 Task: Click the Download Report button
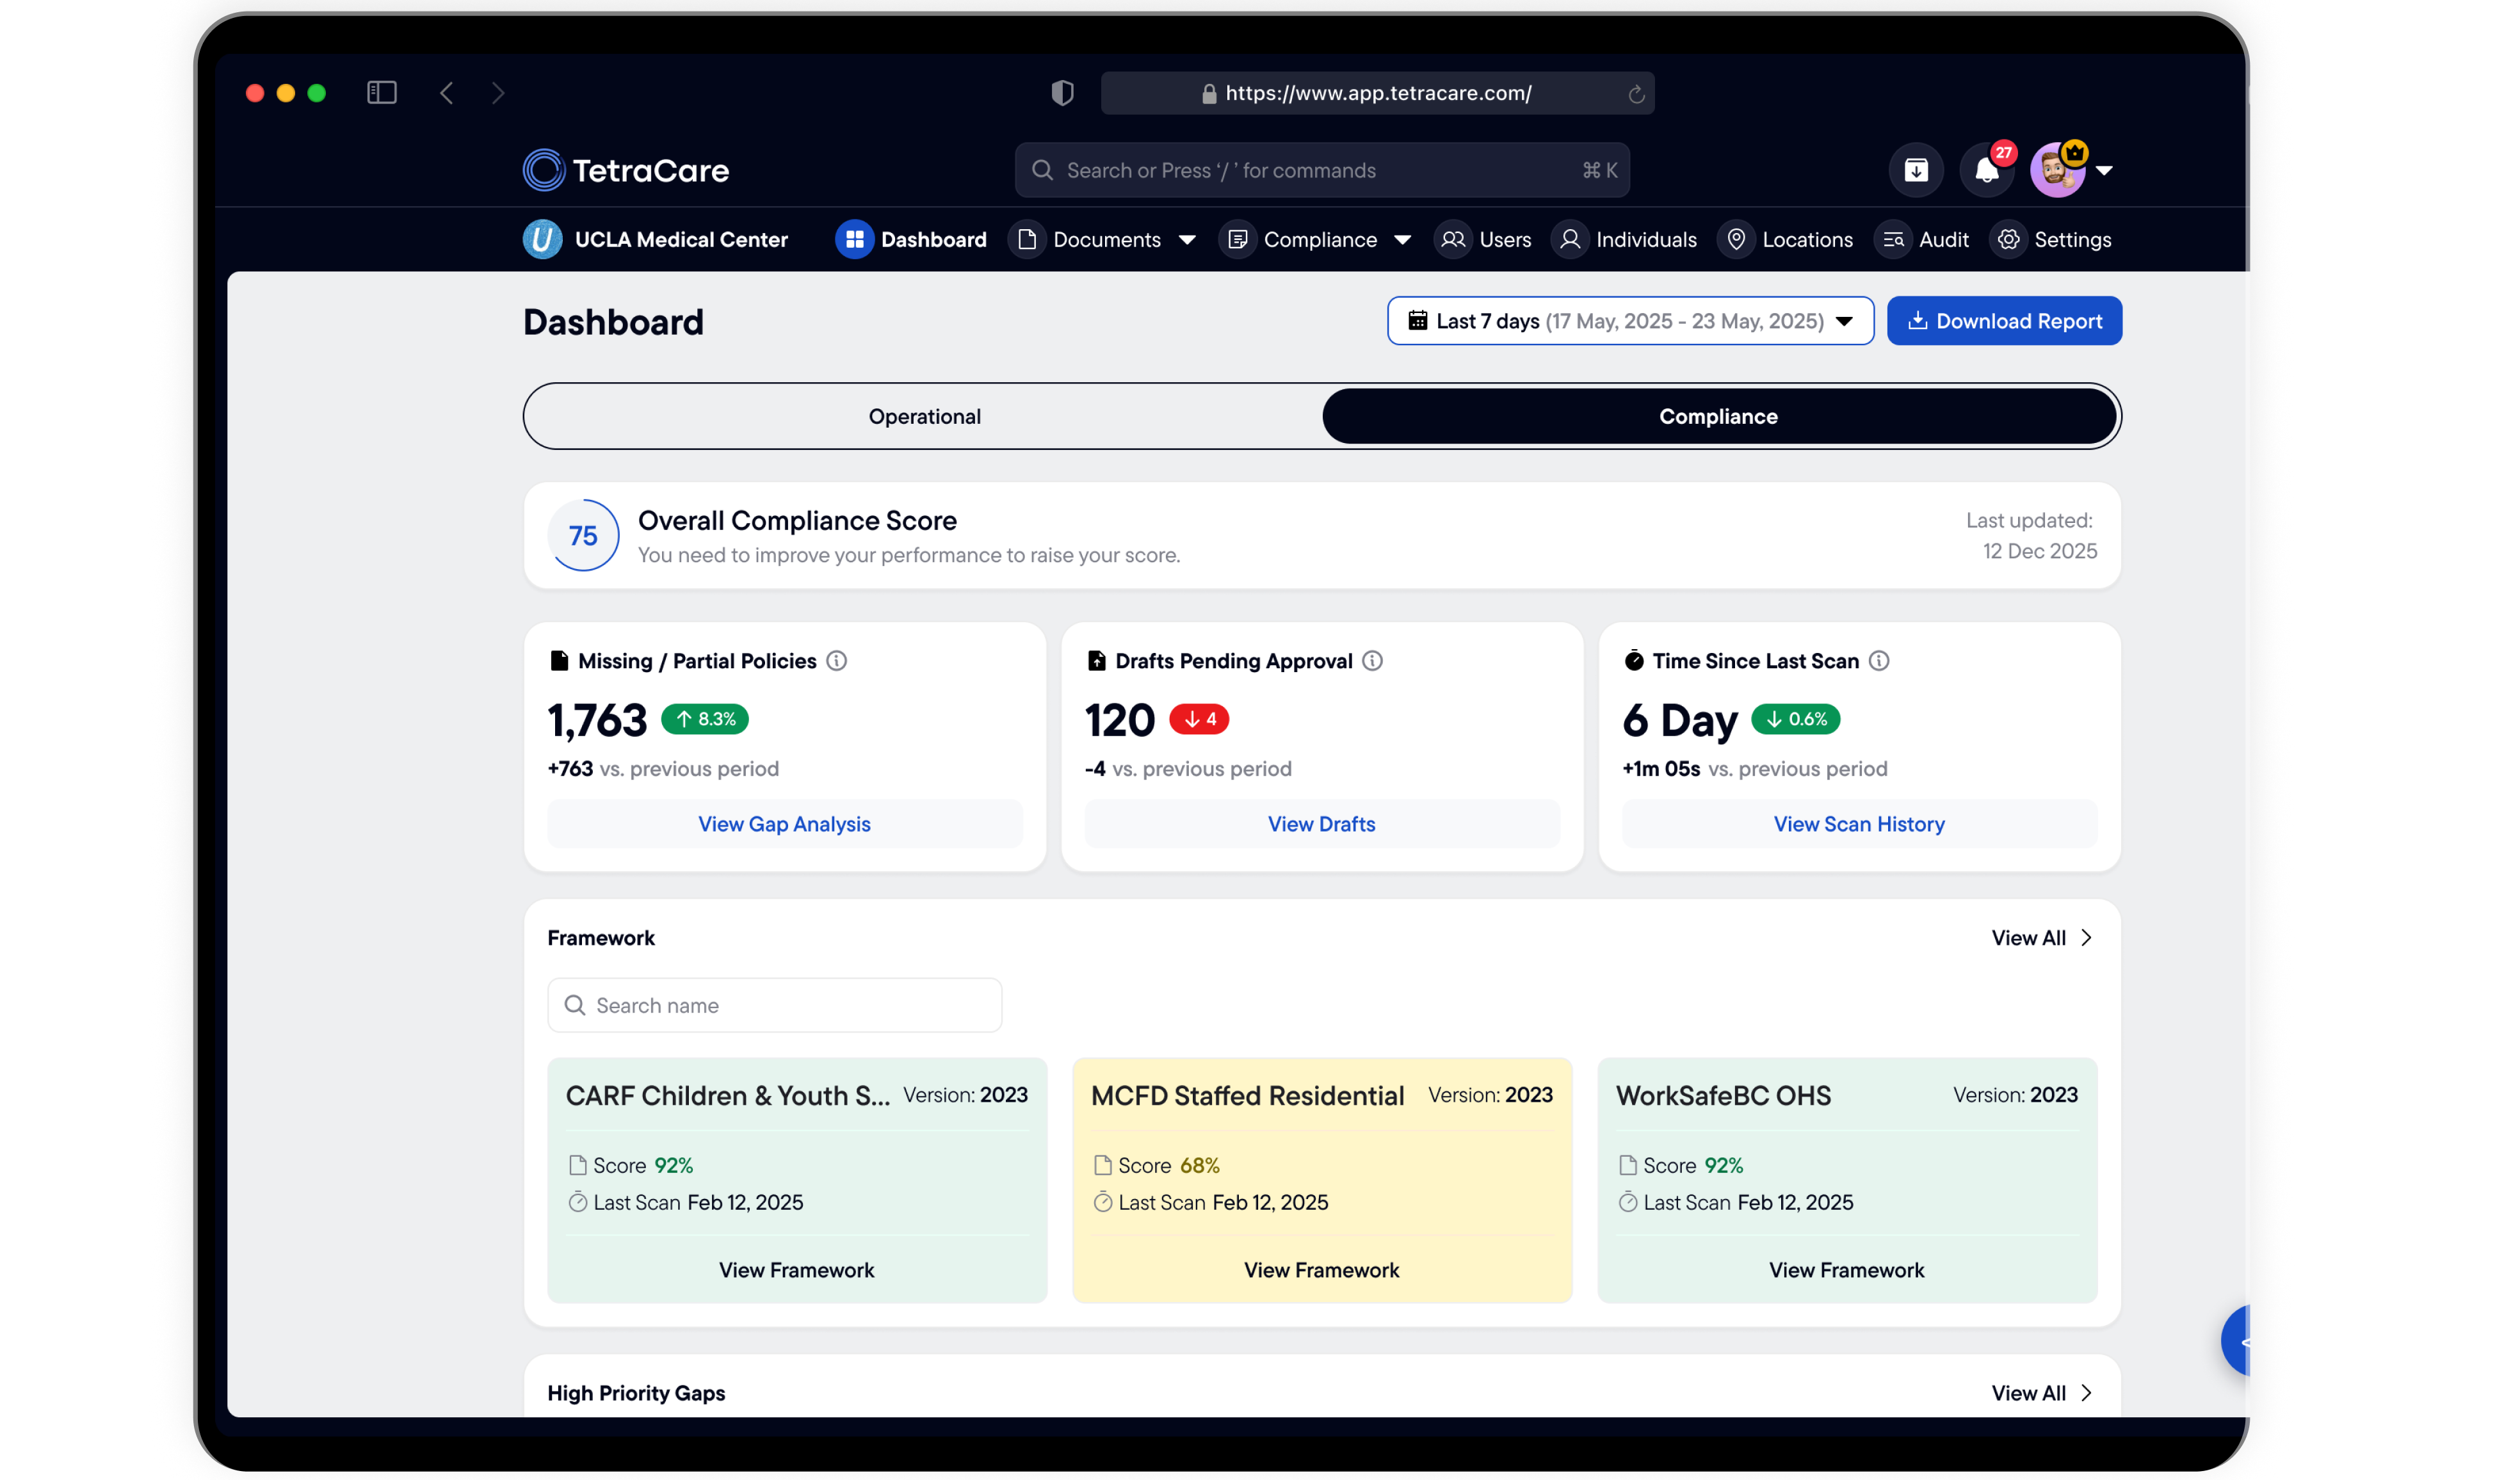tap(2004, 321)
